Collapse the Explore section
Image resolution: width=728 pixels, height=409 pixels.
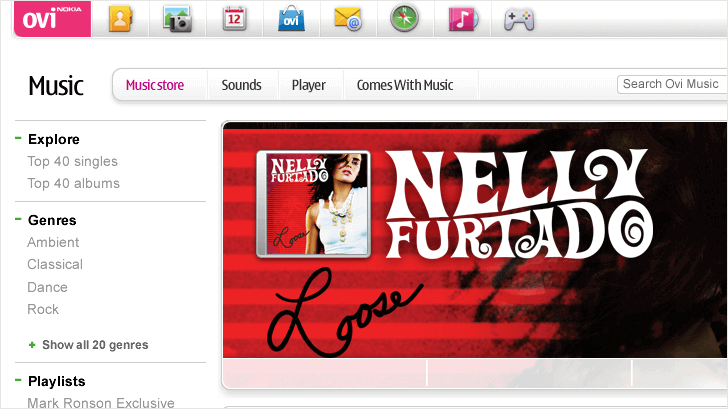tap(18, 139)
